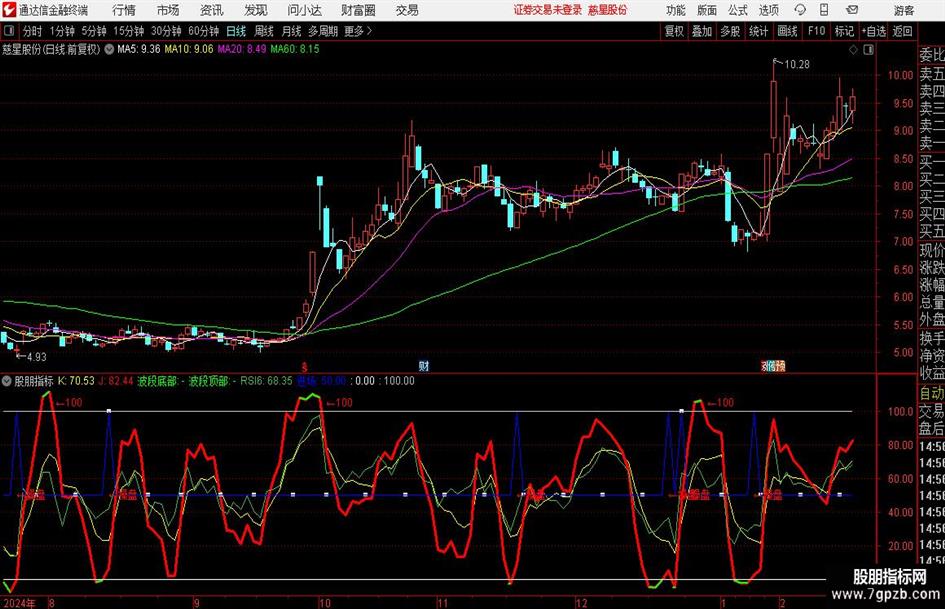Click the 2024年 date axis label

tap(19, 603)
